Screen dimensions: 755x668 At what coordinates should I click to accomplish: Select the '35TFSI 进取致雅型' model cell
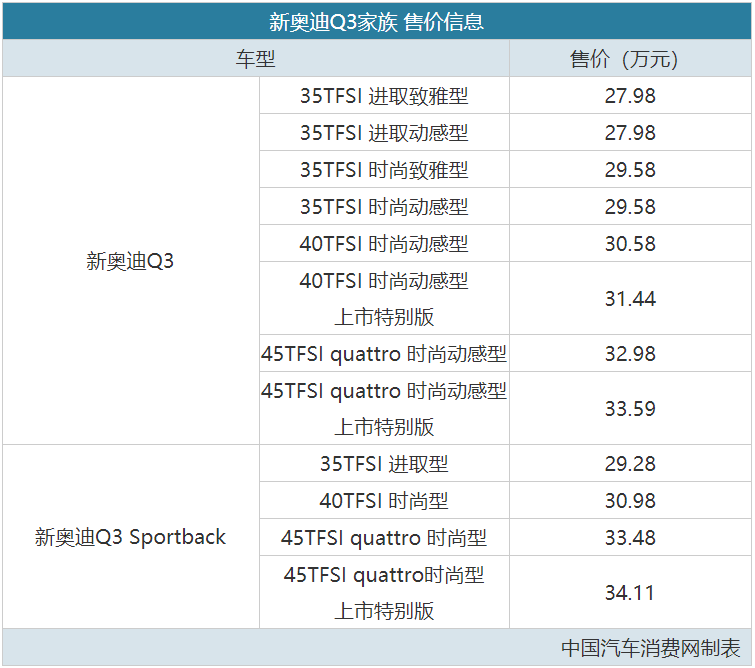(x=384, y=96)
